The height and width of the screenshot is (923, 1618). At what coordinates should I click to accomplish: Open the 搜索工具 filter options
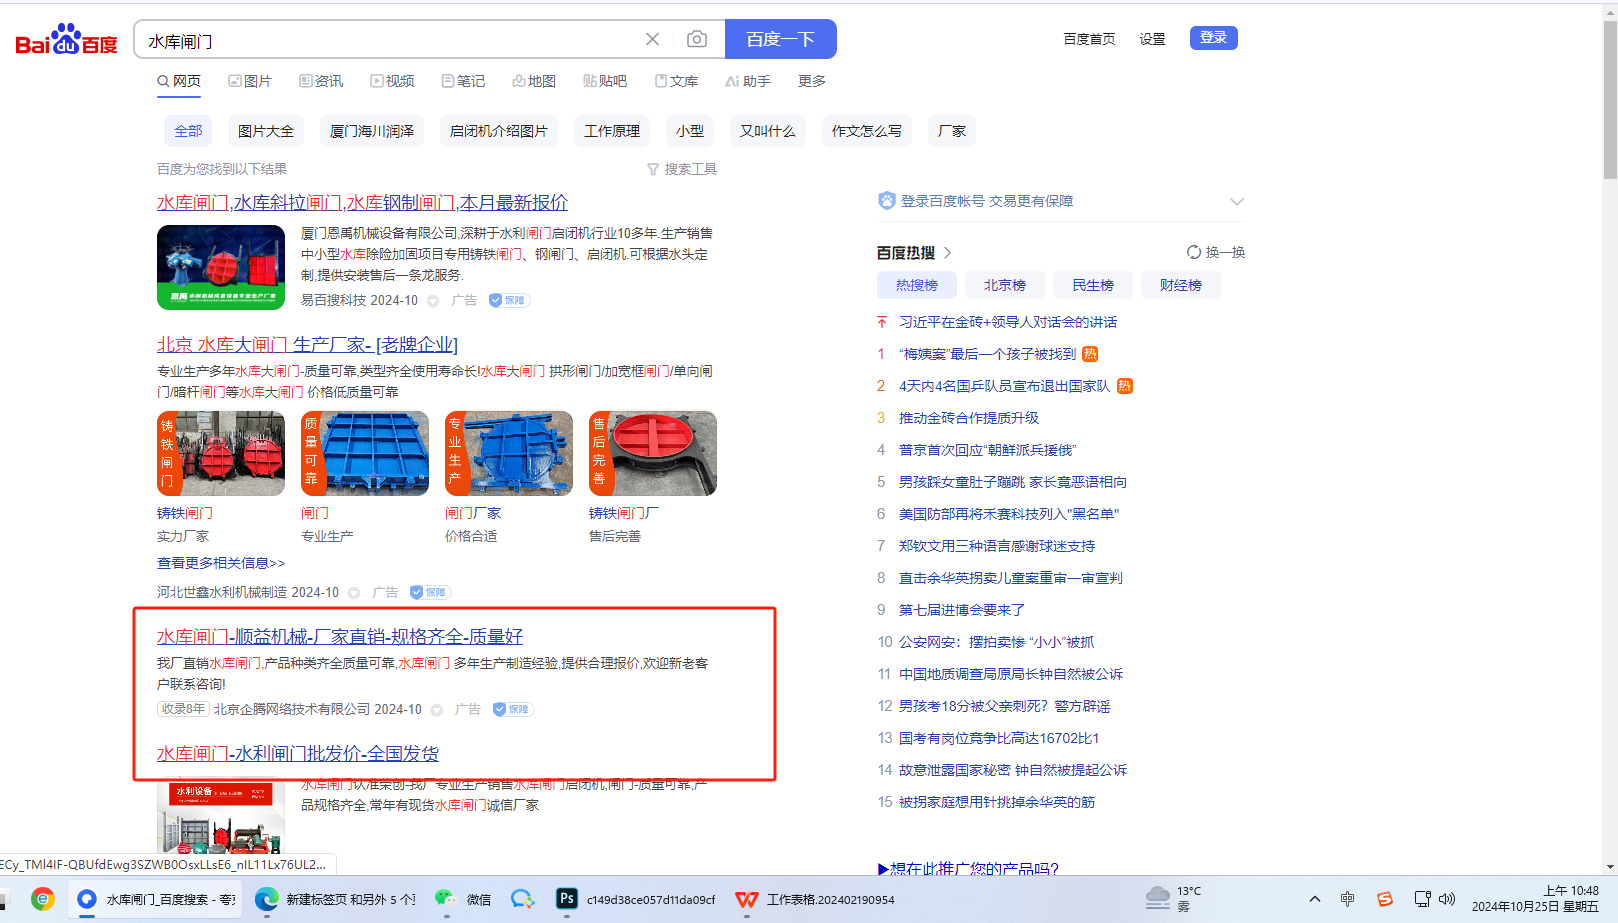tap(682, 169)
